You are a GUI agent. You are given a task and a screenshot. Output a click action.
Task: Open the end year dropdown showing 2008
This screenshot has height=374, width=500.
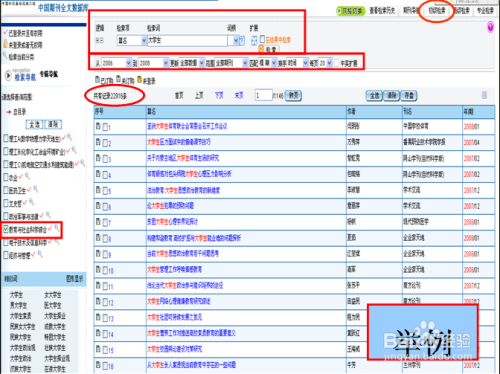[154, 63]
